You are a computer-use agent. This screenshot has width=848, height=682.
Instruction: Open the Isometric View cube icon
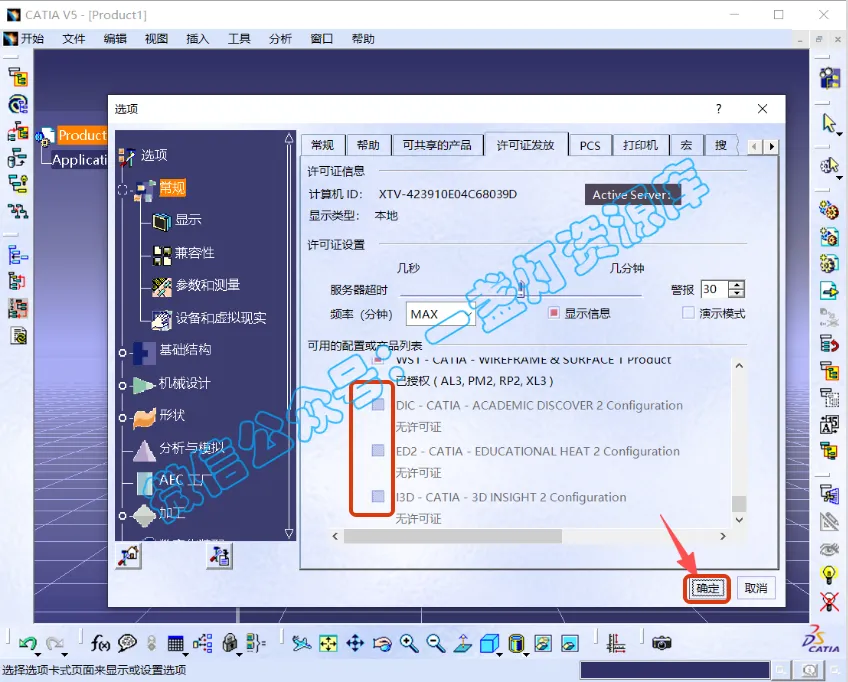489,643
